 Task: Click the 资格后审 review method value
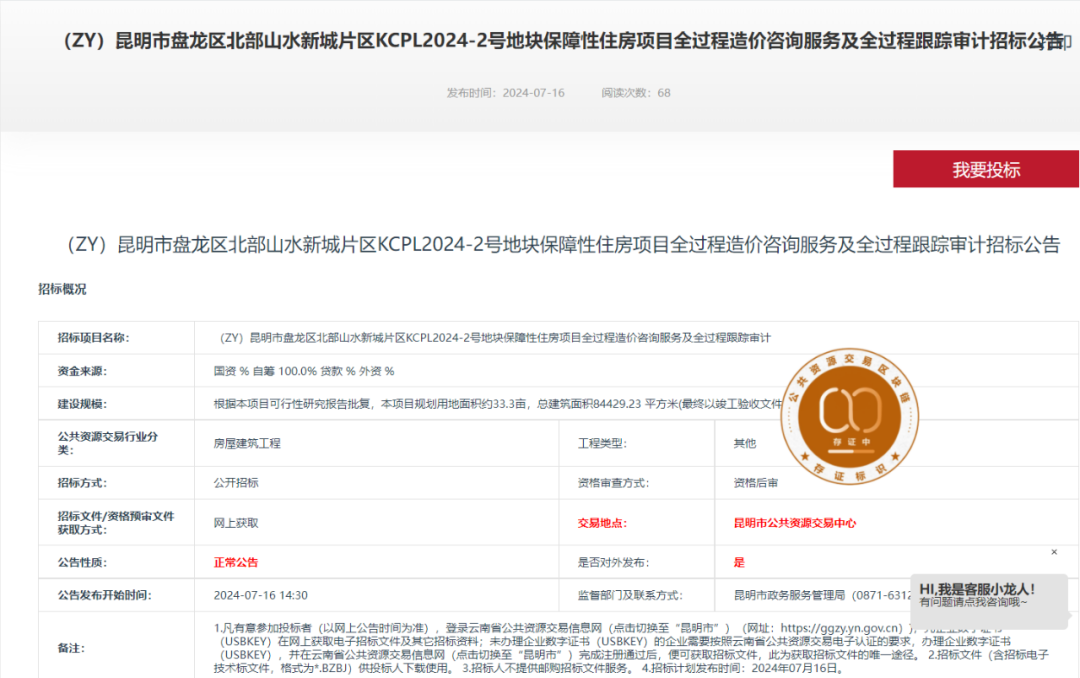tap(755, 483)
